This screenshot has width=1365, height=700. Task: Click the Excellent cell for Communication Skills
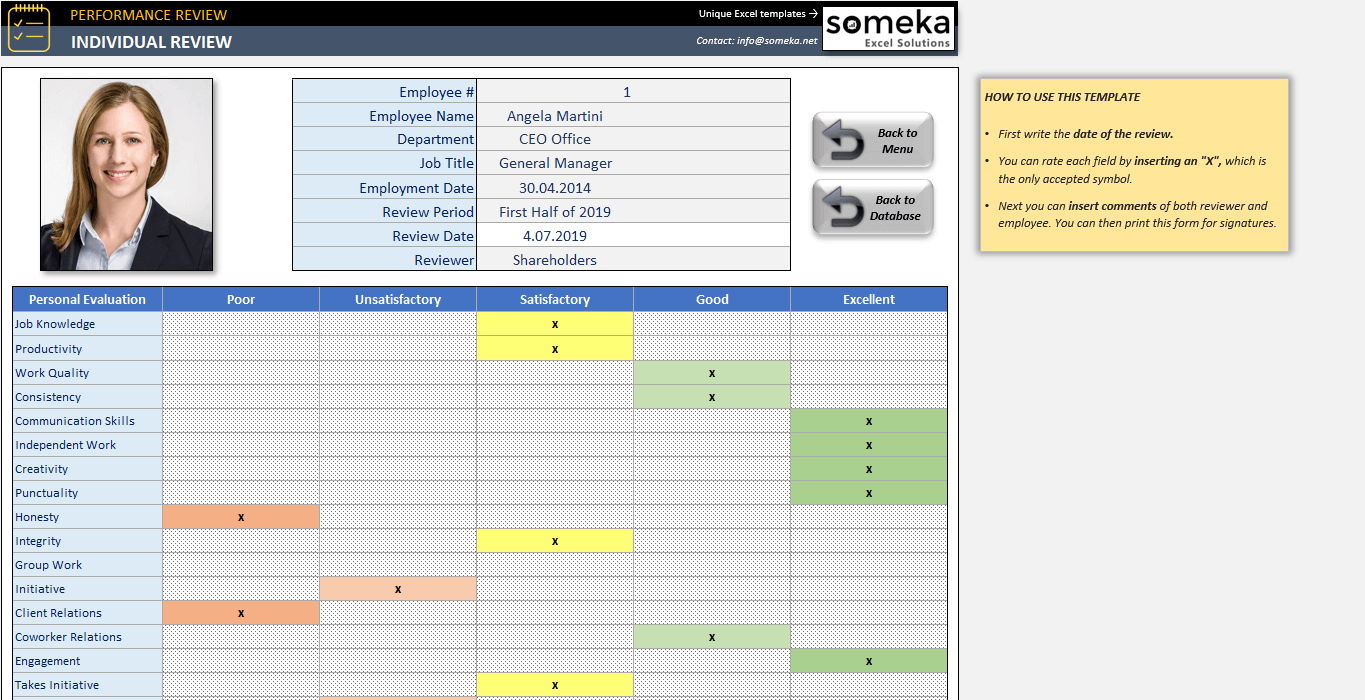869,421
